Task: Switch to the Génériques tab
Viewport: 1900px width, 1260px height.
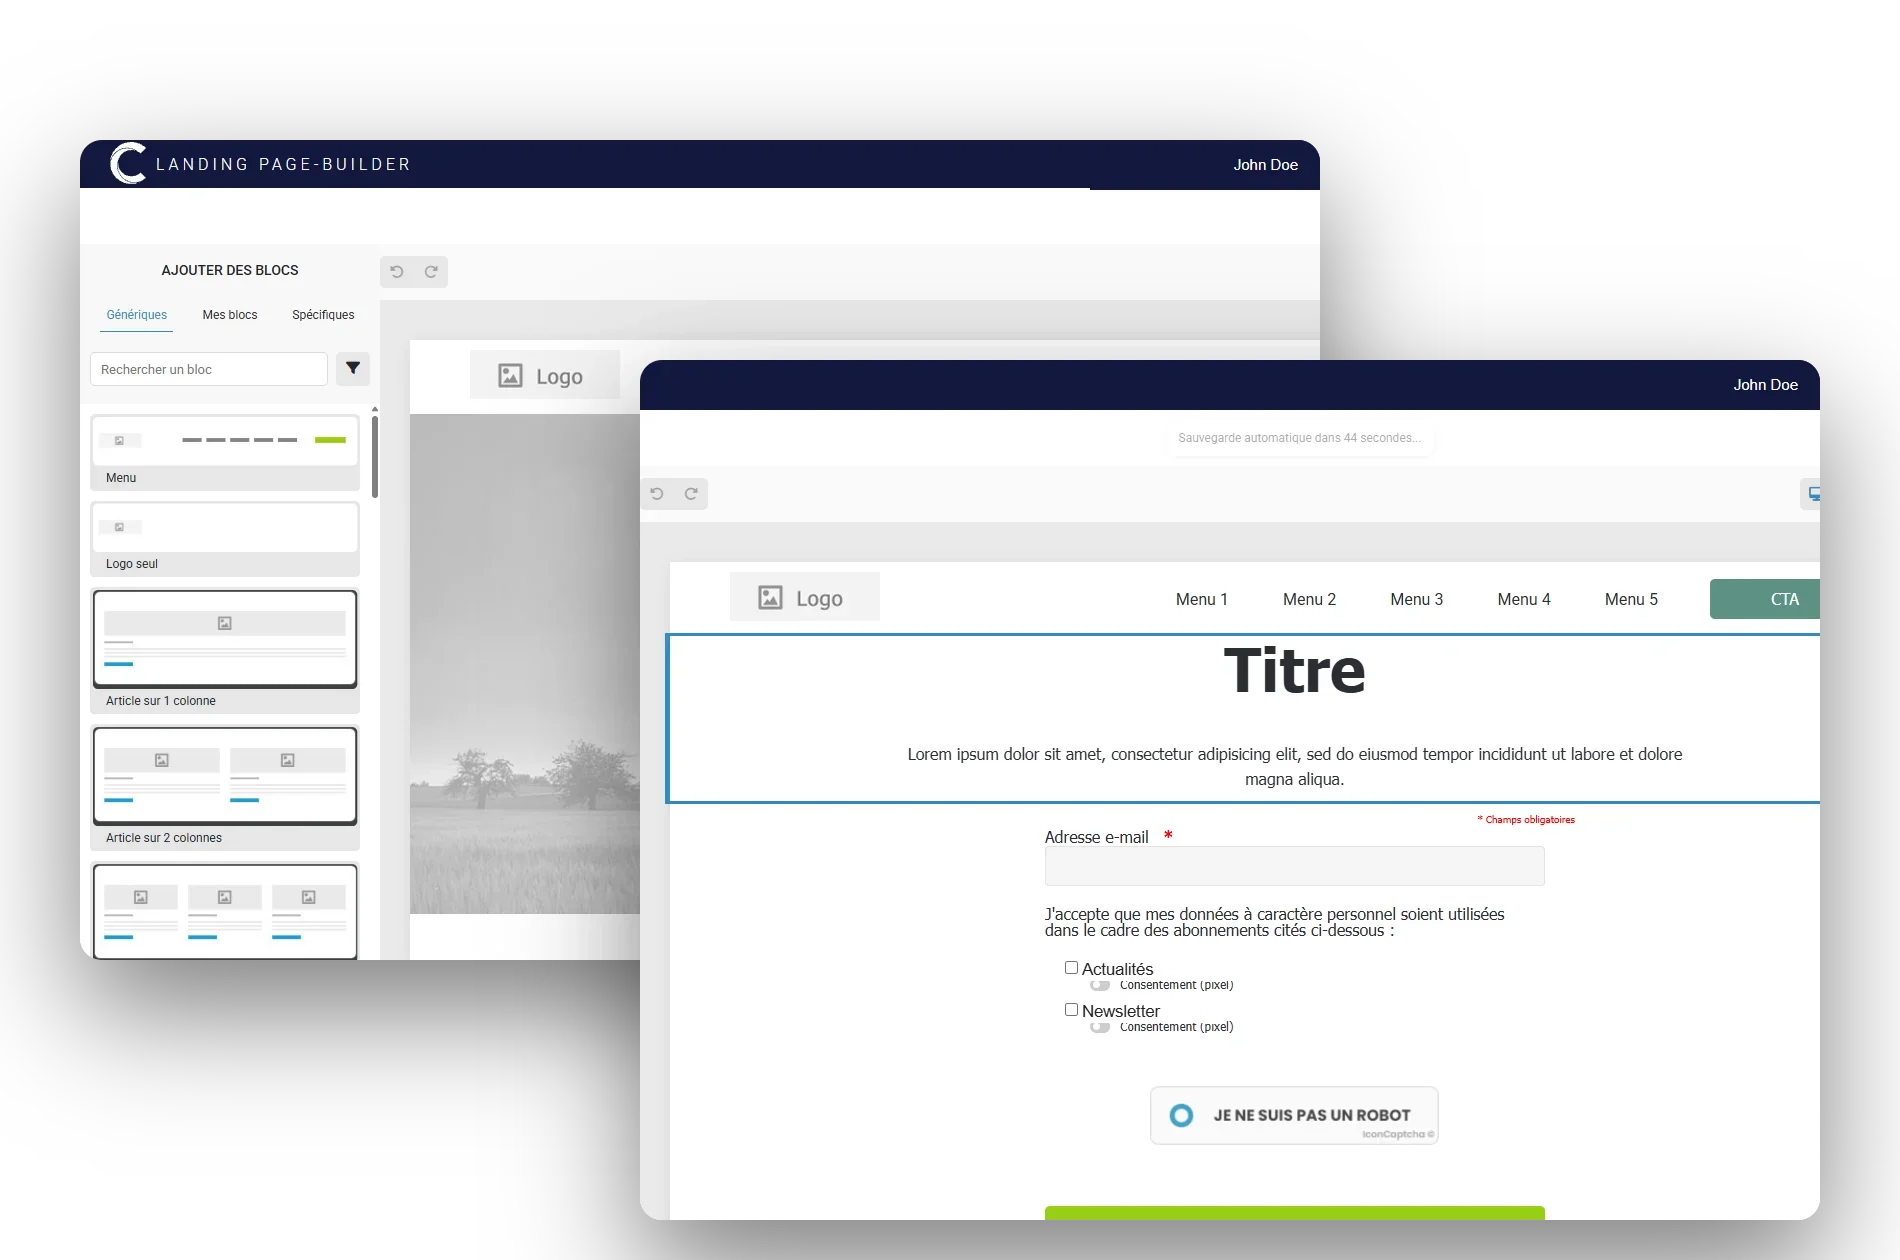Action: click(137, 315)
